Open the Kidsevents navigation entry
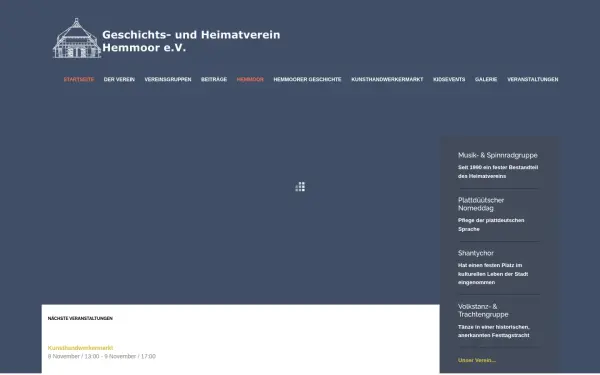Screen dimensions: 600x375 pos(449,80)
